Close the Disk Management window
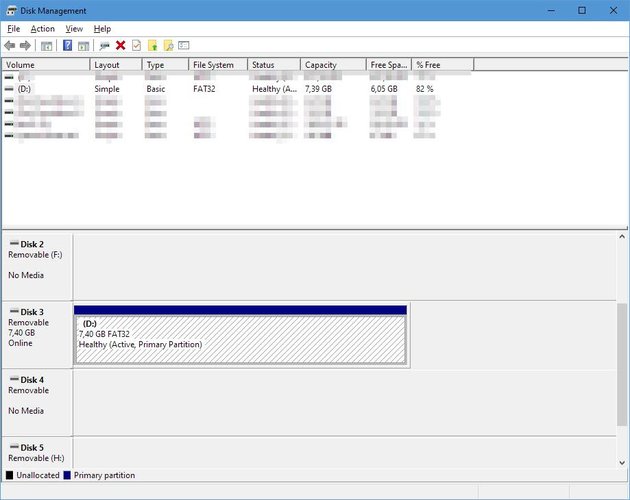 click(613, 10)
